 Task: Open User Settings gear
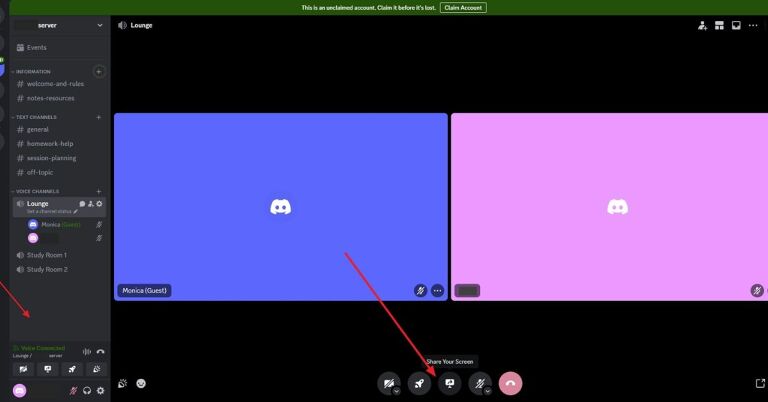coord(100,391)
